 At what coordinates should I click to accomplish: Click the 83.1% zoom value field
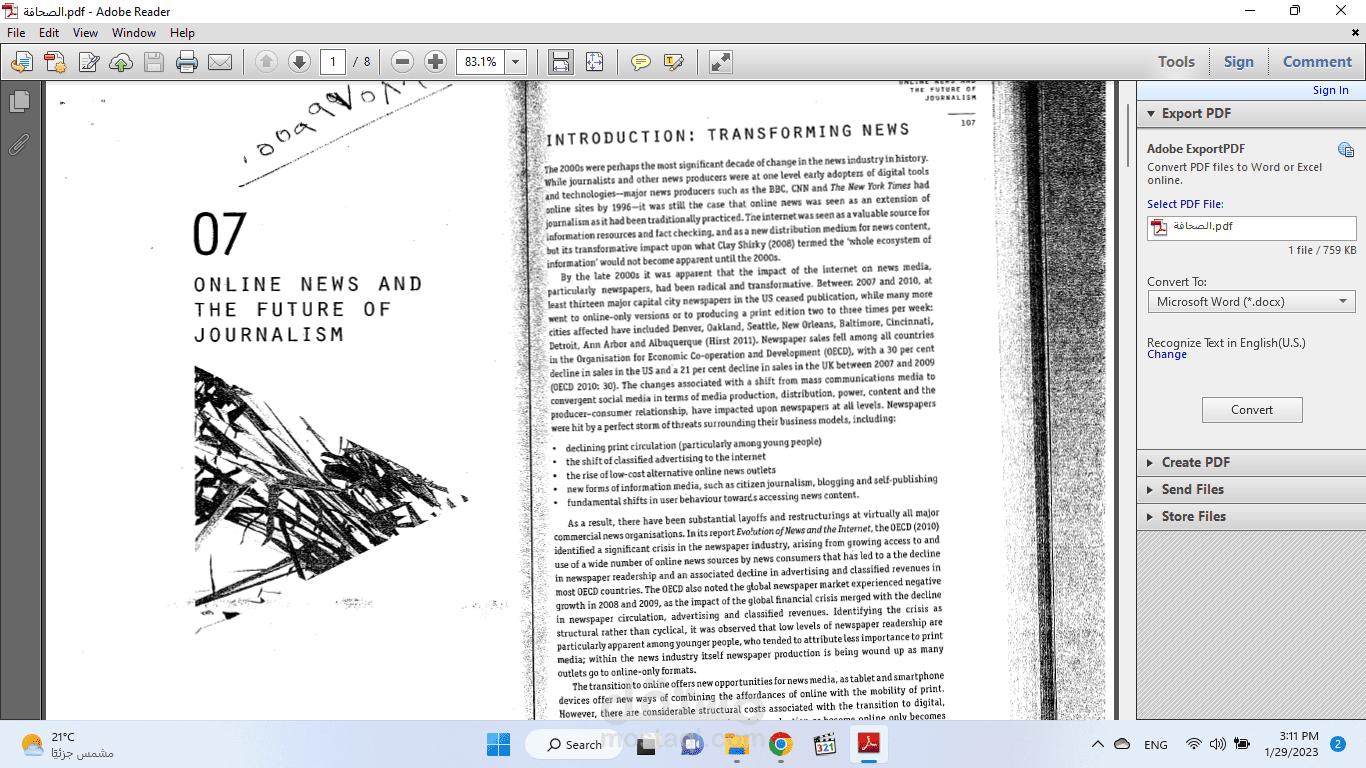[x=481, y=62]
